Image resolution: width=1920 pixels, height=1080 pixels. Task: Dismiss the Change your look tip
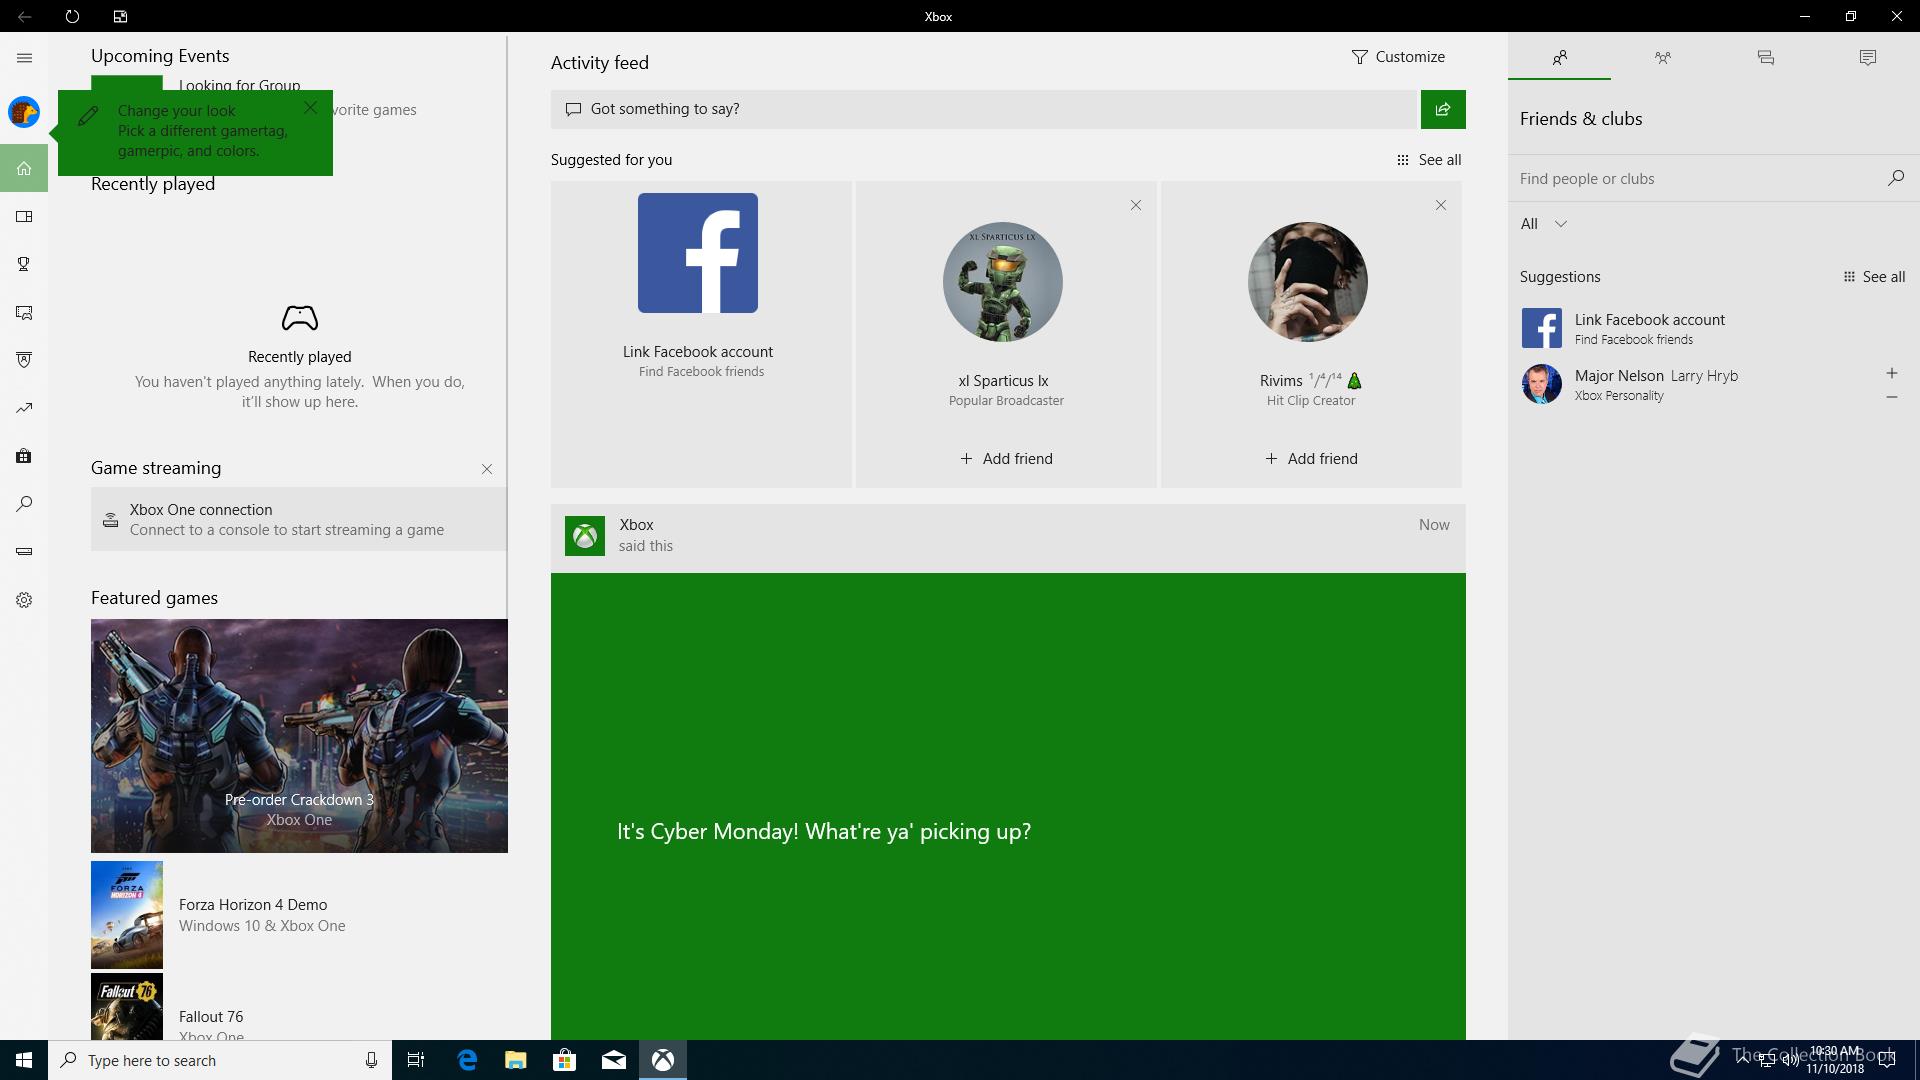coord(311,107)
